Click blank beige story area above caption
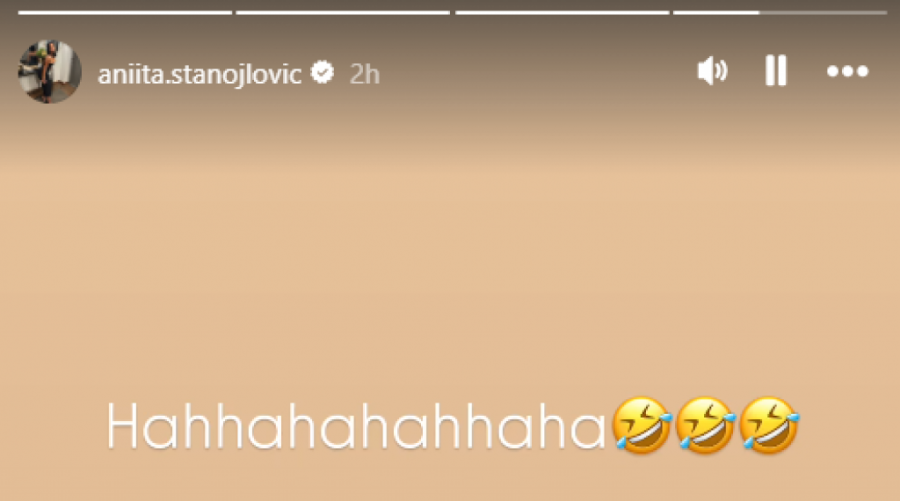 (450, 250)
